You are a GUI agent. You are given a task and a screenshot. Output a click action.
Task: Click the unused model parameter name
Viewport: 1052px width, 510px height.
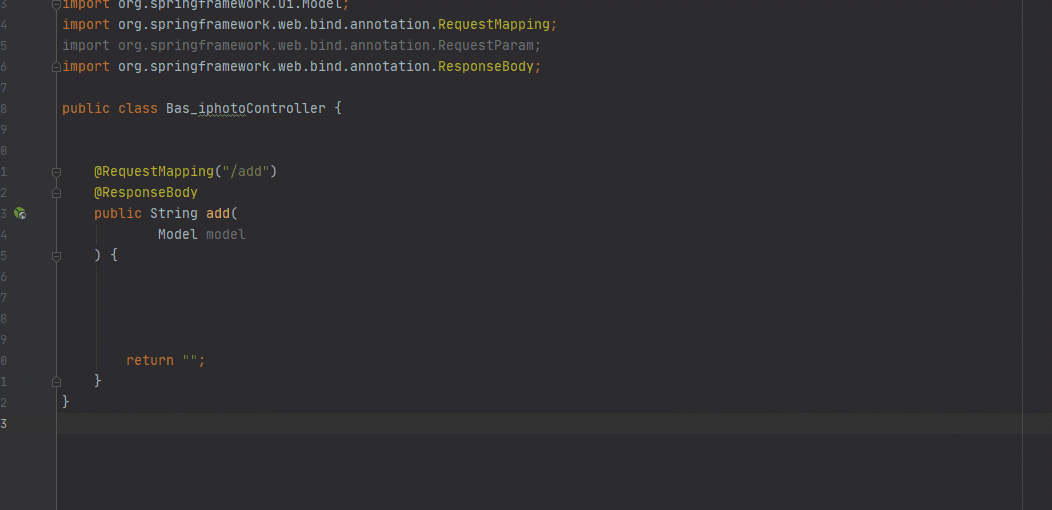[225, 234]
